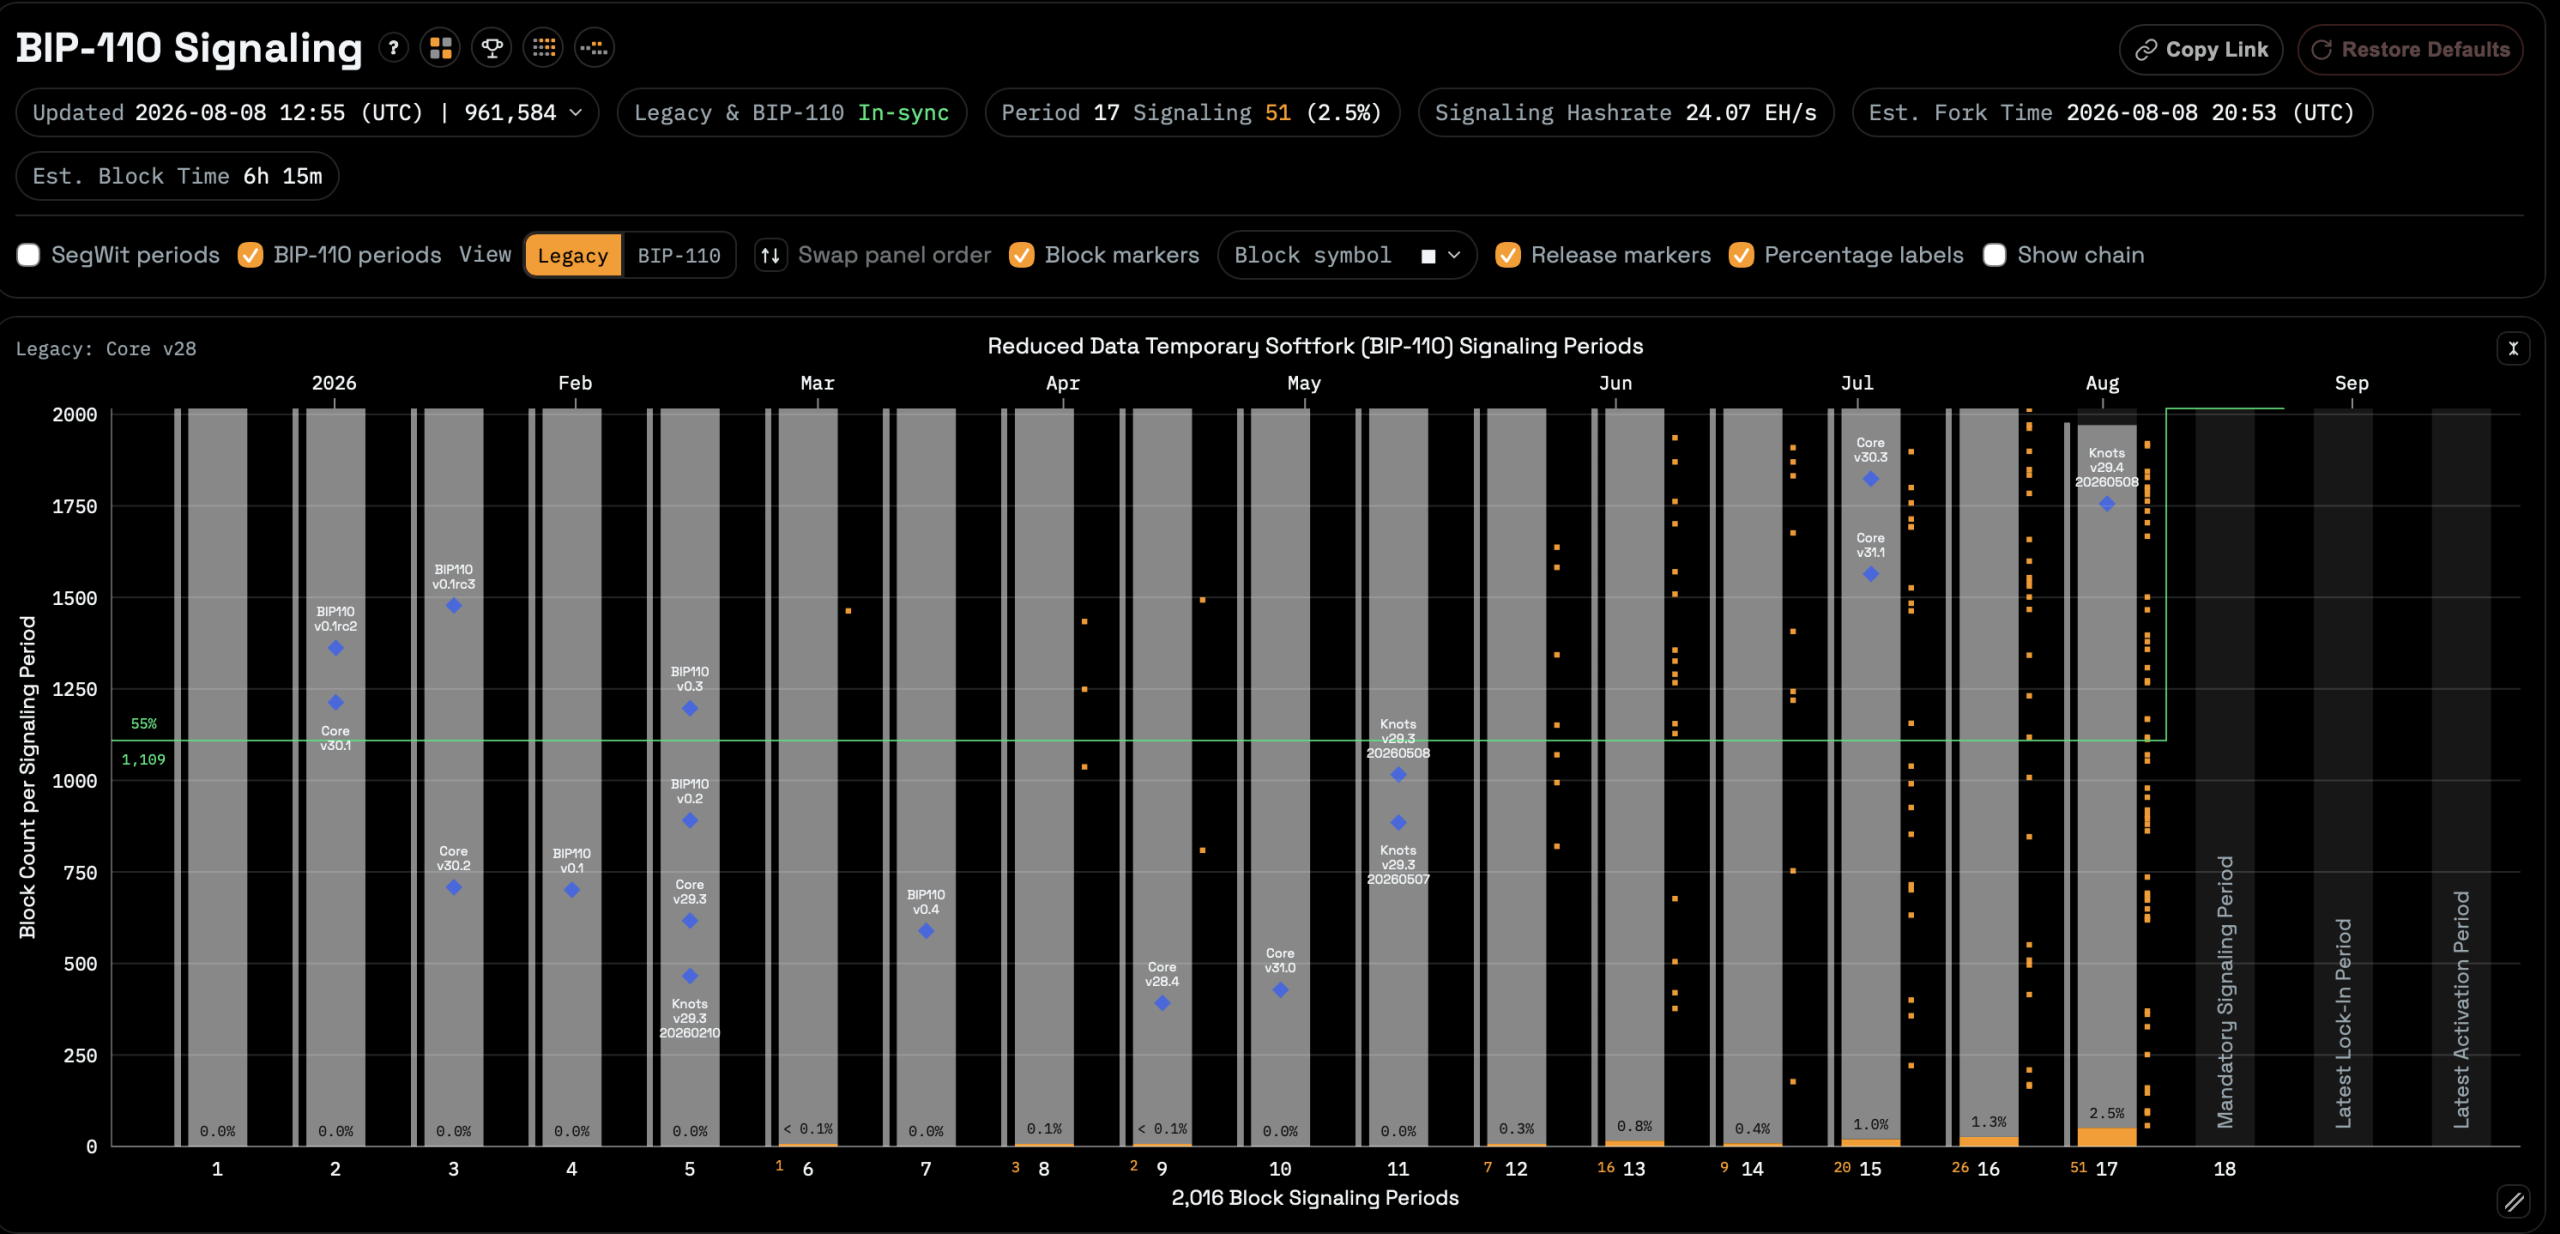Click the period 17 orange signaling bar
The image size is (2560, 1234).
point(2107,1137)
